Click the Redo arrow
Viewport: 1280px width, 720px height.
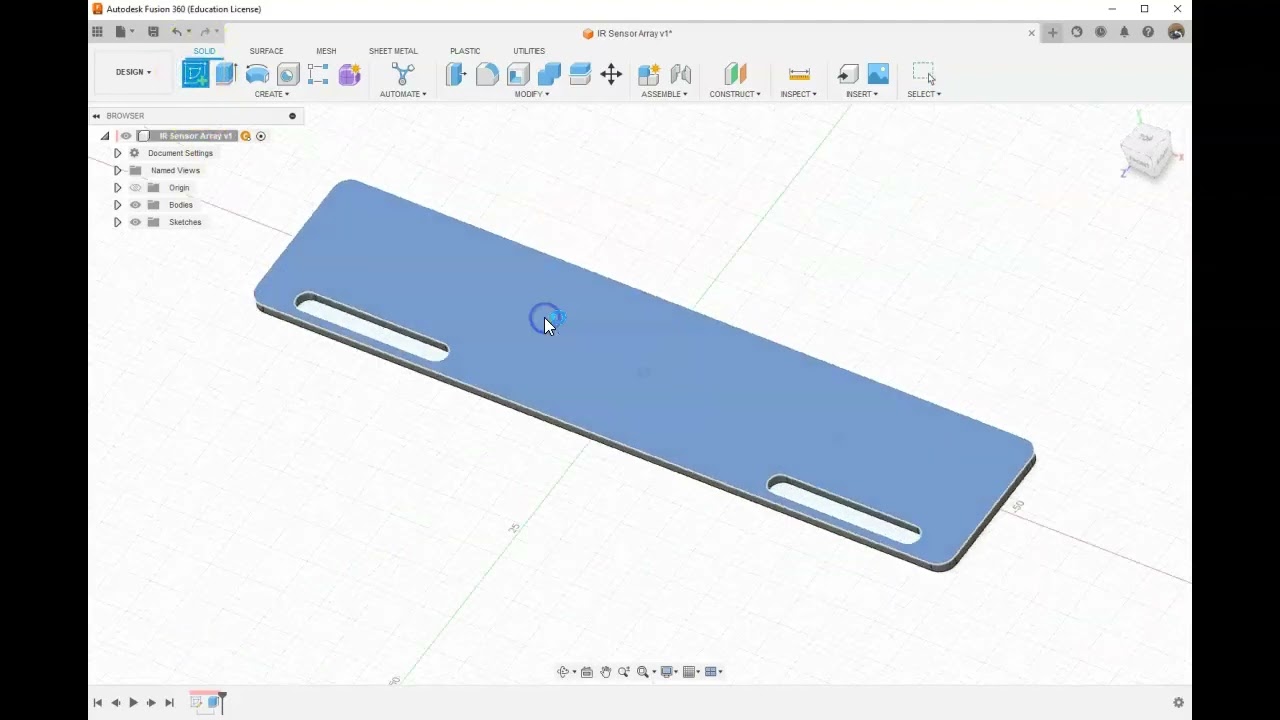click(x=205, y=32)
